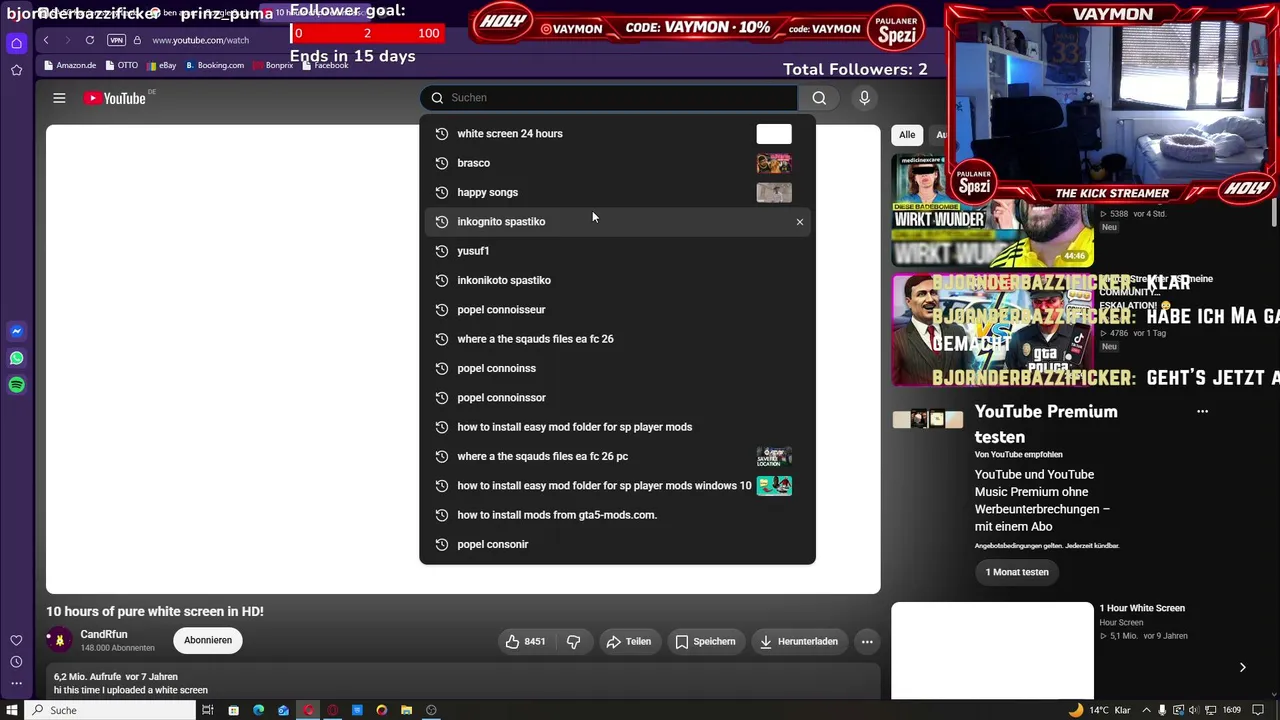The height and width of the screenshot is (720, 1280).
Task: Select suggestion "inkonikoto spastiko"
Action: pos(617,280)
